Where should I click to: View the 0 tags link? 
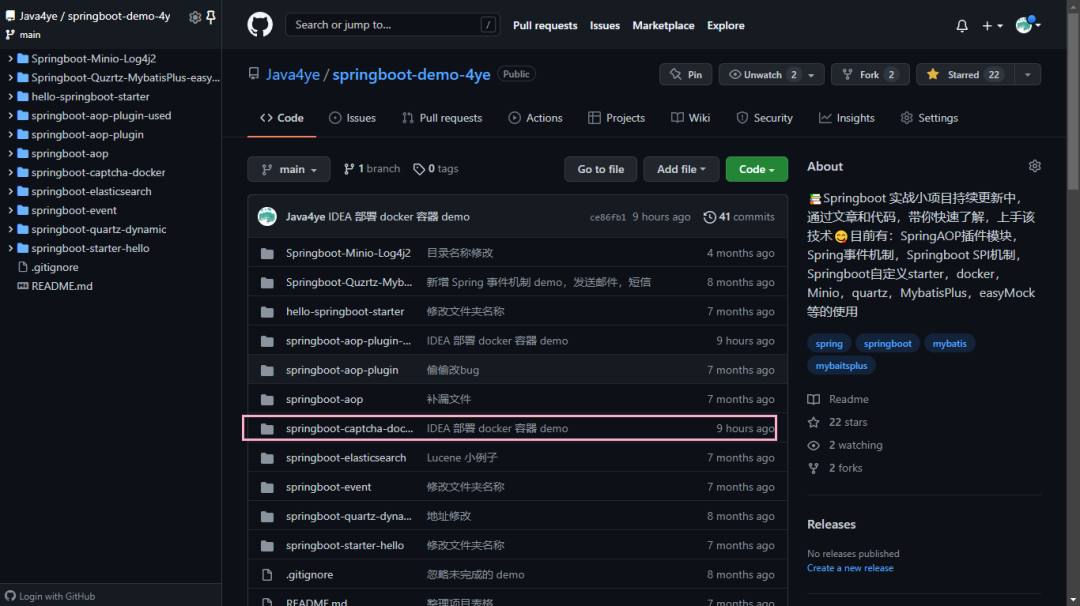coord(435,169)
